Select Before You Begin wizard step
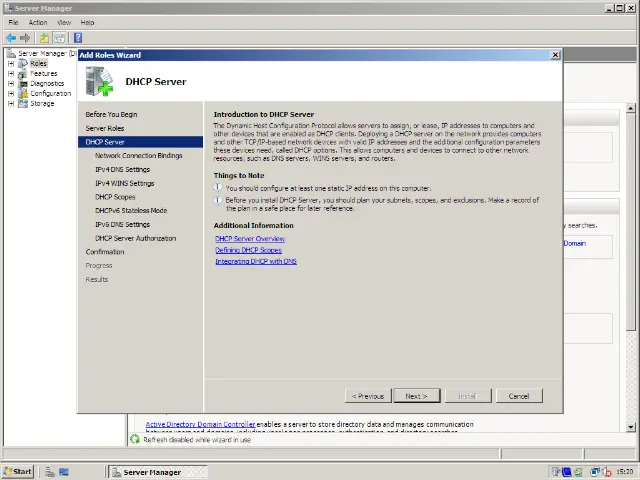Viewport: 640px width, 480px height. coord(111,115)
